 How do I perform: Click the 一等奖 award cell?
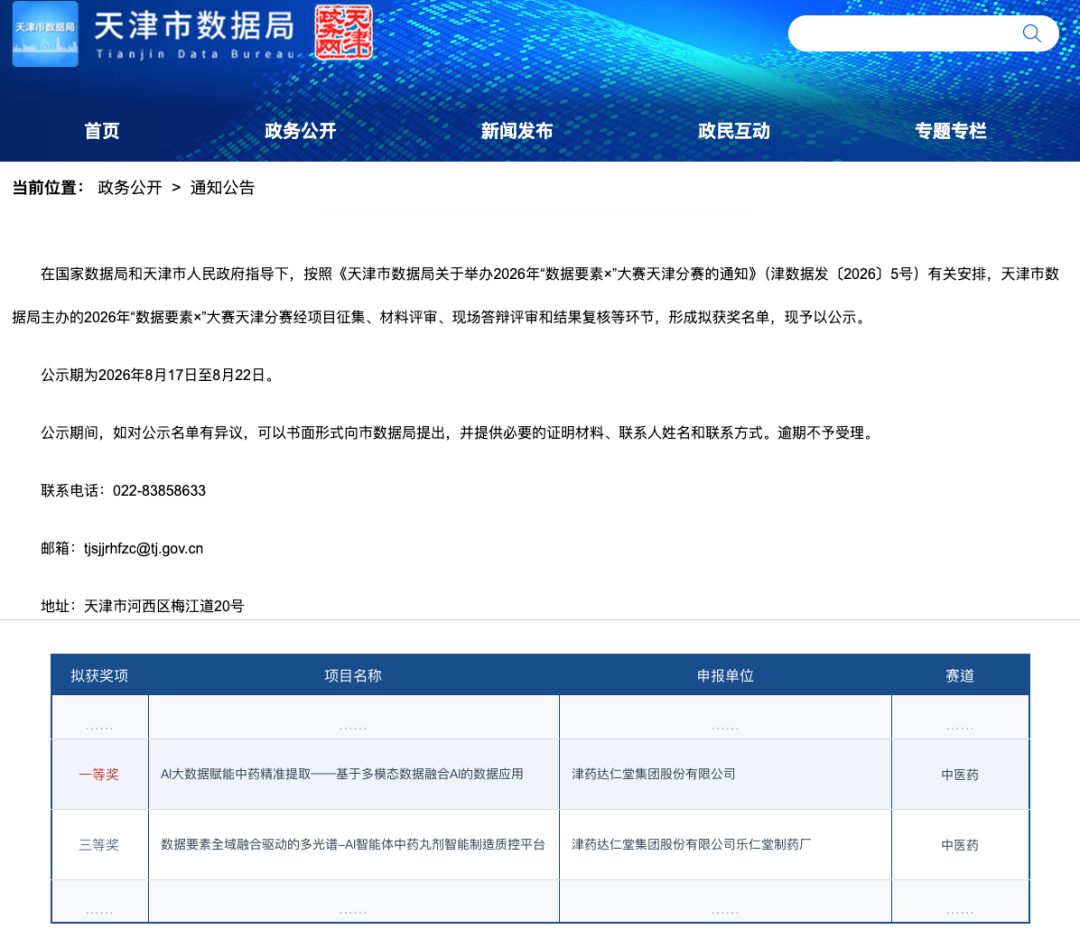(99, 774)
